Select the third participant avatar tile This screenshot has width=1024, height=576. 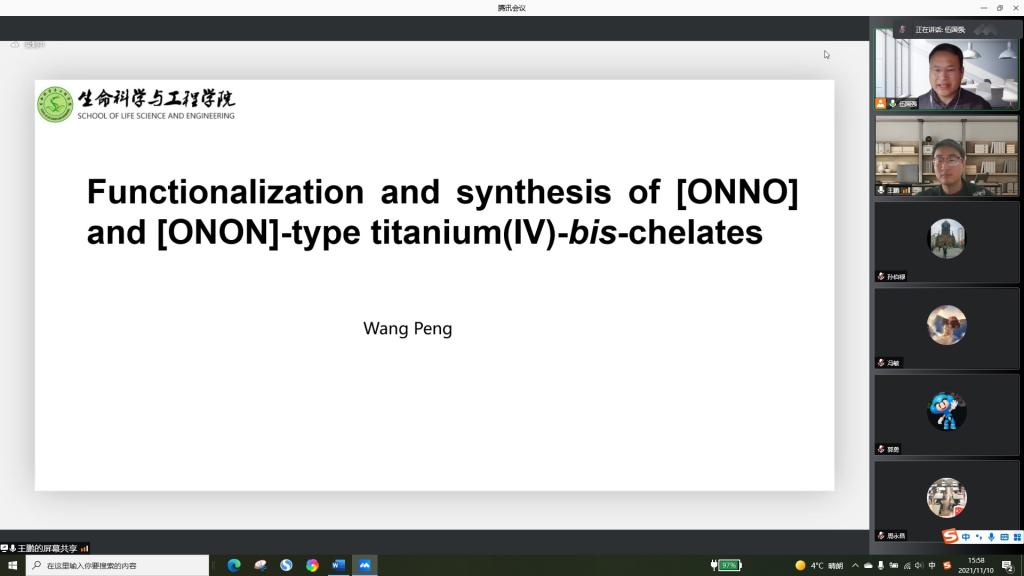pyautogui.click(x=946, y=240)
